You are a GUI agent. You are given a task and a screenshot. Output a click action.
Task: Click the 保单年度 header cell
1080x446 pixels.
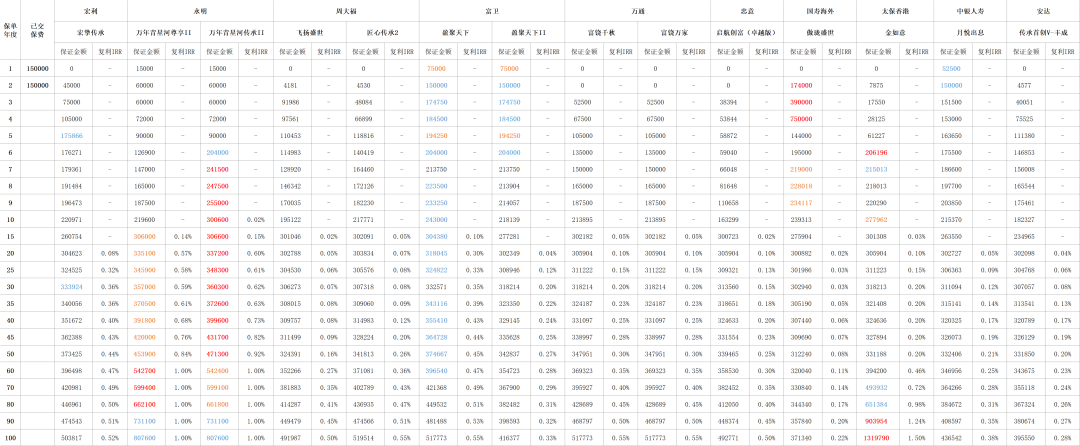click(x=11, y=32)
